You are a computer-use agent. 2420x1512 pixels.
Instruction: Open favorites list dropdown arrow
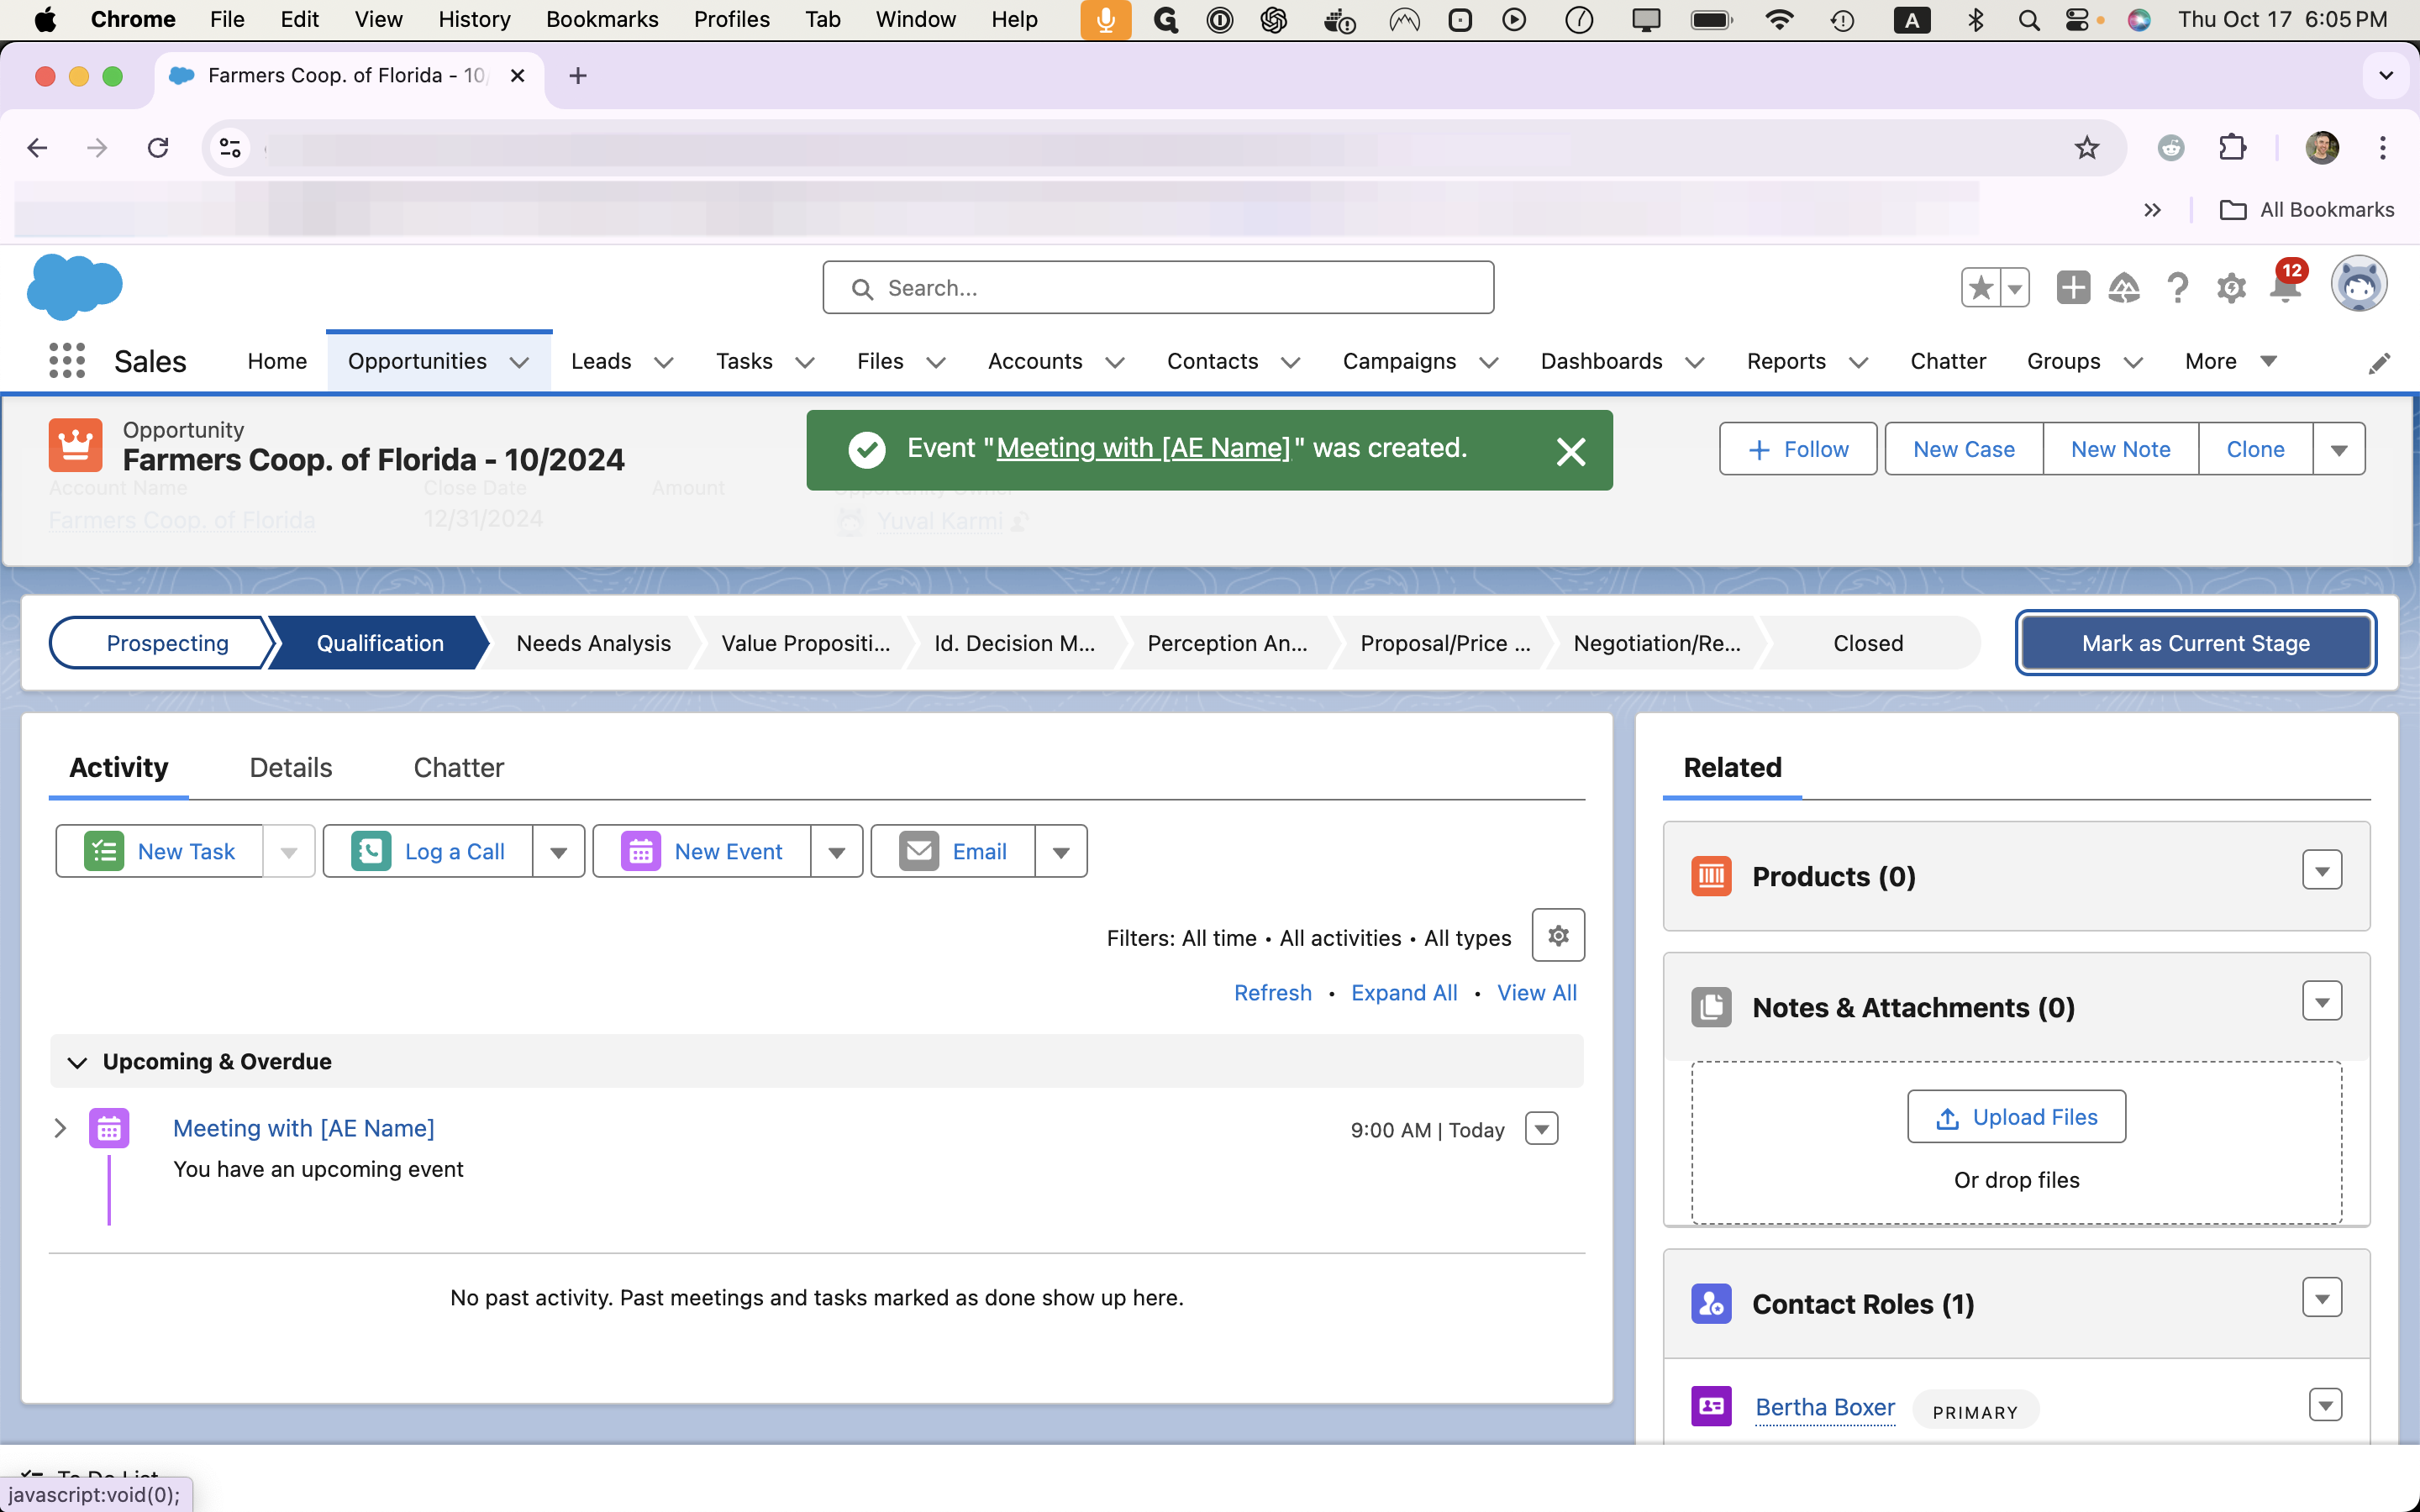pos(2014,288)
